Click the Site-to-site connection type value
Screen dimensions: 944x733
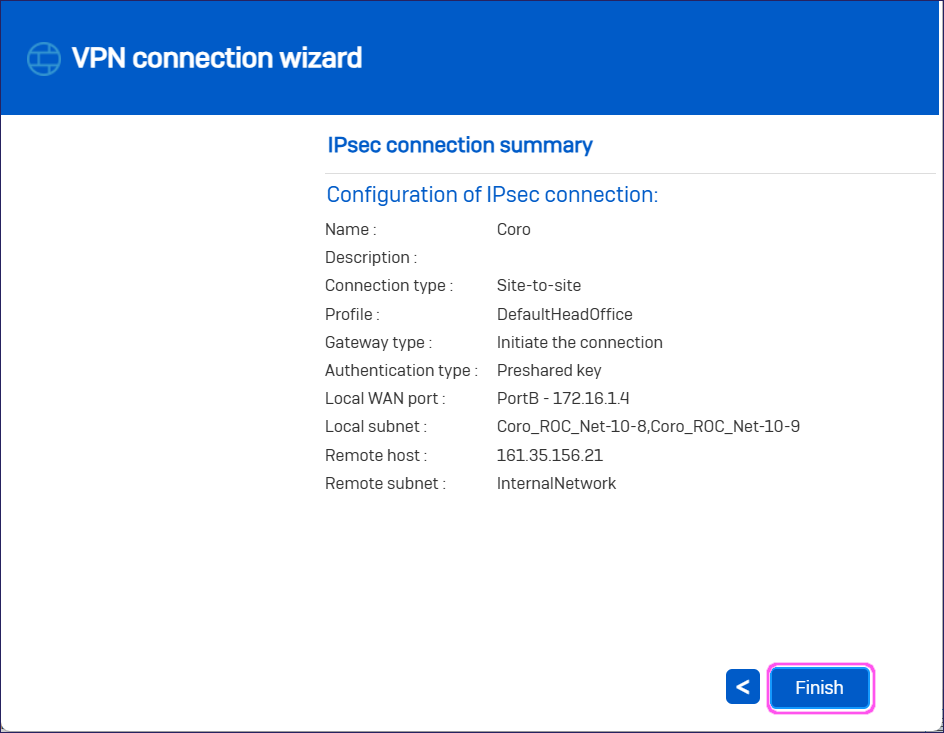click(538, 285)
